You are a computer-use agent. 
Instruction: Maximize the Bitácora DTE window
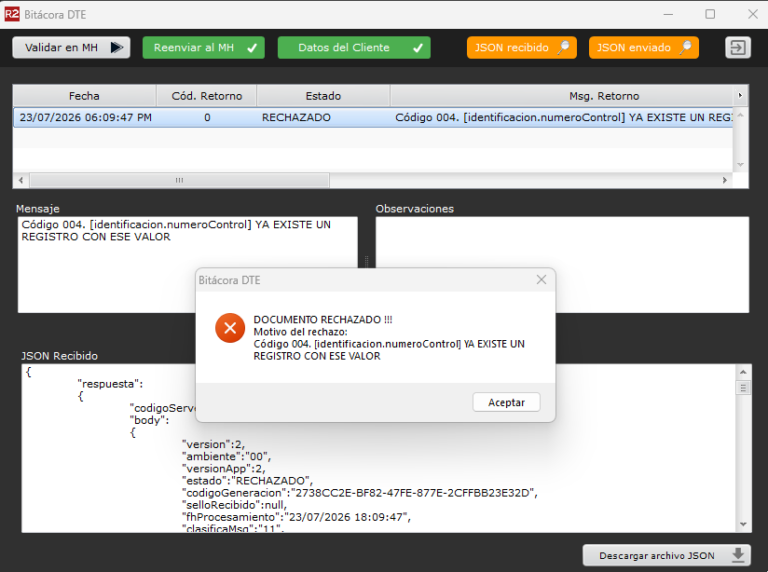point(710,14)
